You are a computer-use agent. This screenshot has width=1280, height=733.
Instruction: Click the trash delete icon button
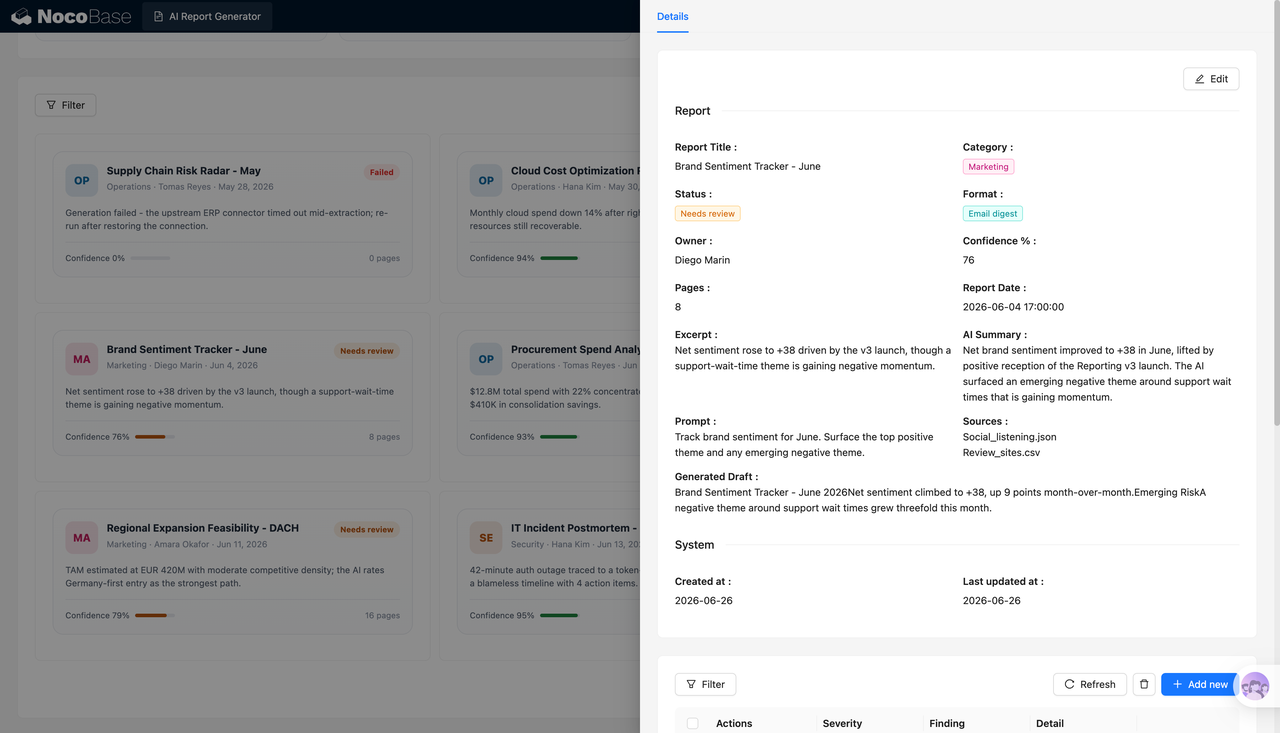click(x=1144, y=684)
